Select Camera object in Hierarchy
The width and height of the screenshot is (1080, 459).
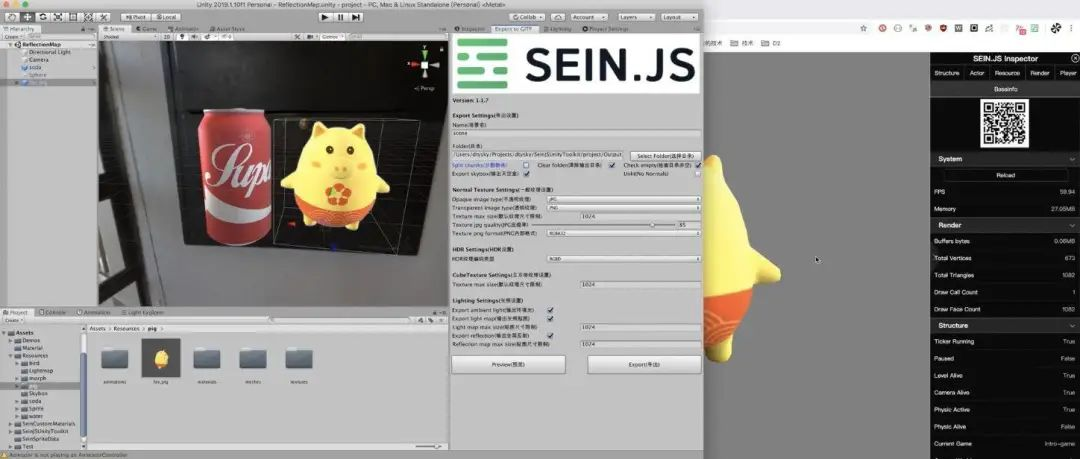(x=39, y=60)
